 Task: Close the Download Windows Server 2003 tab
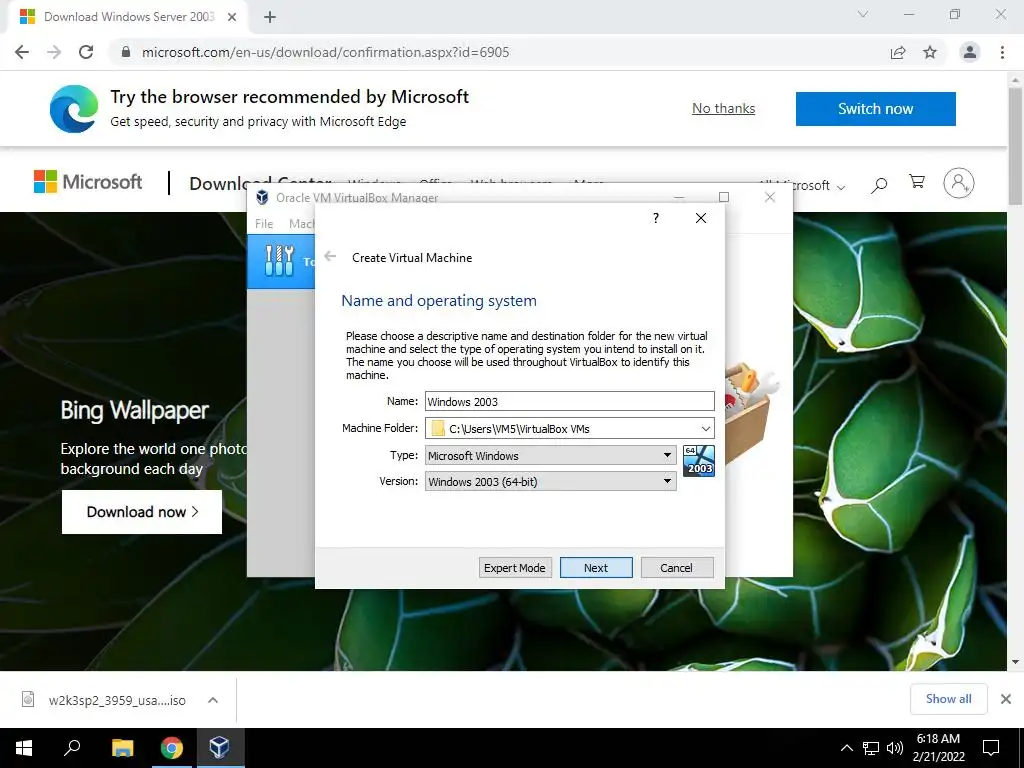coord(232,17)
